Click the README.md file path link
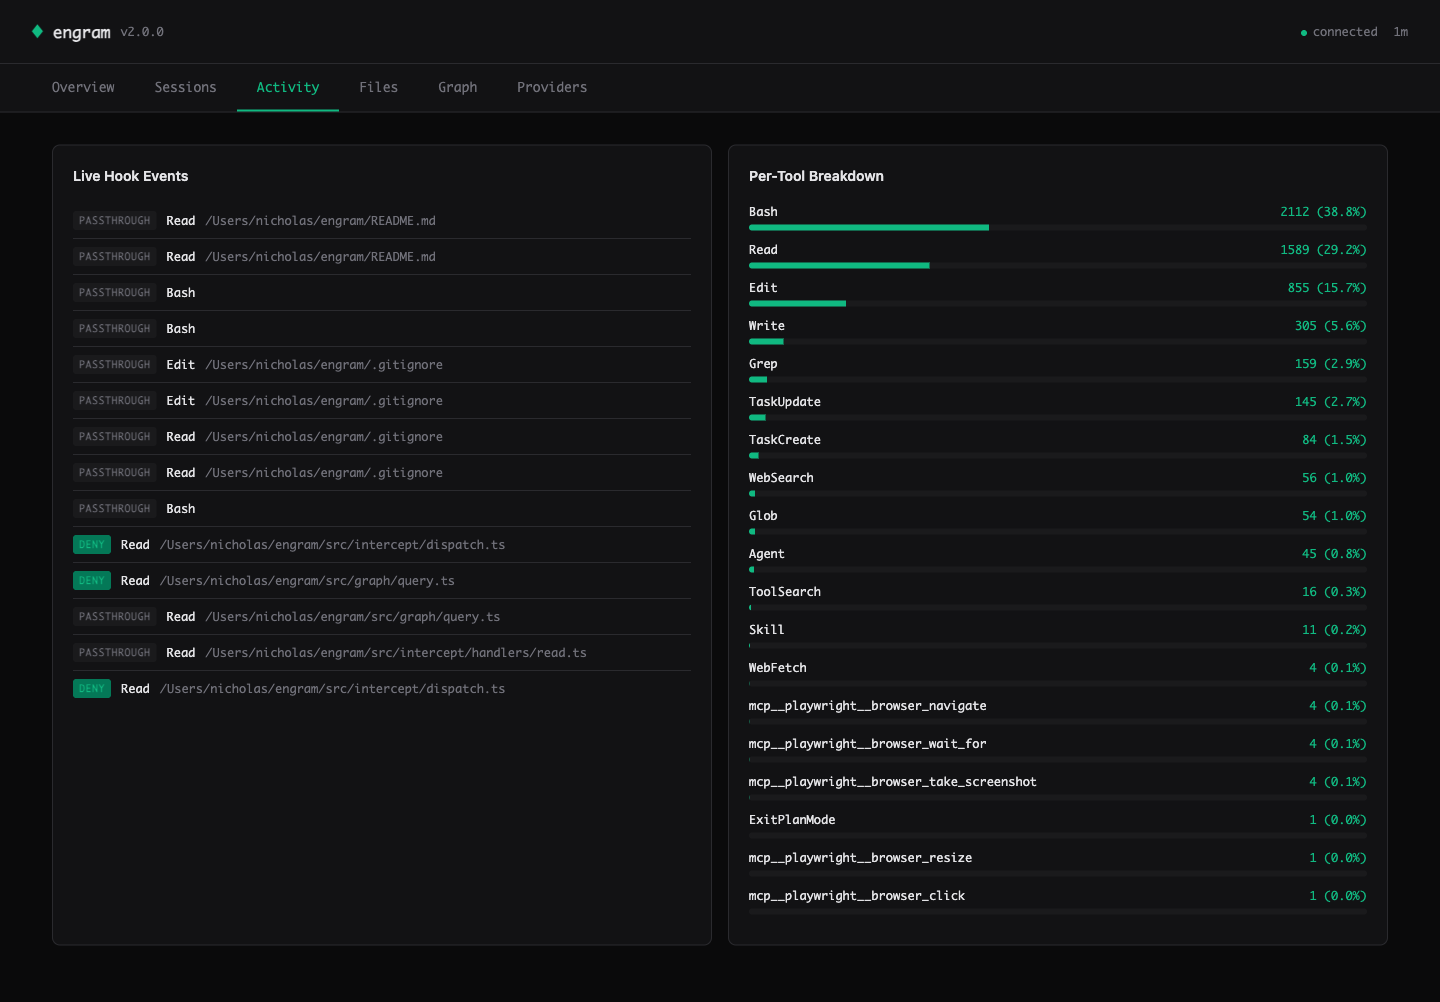This screenshot has height=1002, width=1440. (320, 220)
